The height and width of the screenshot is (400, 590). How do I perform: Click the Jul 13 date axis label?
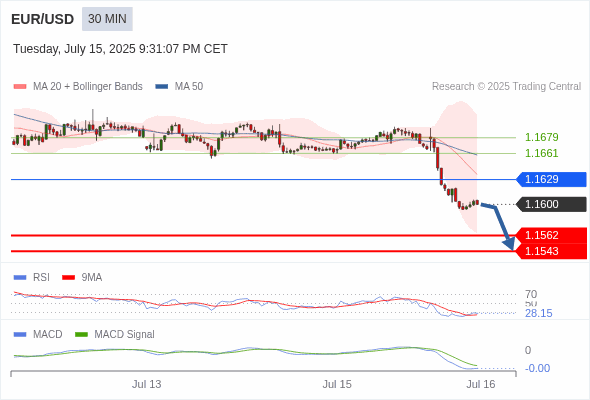[146, 384]
